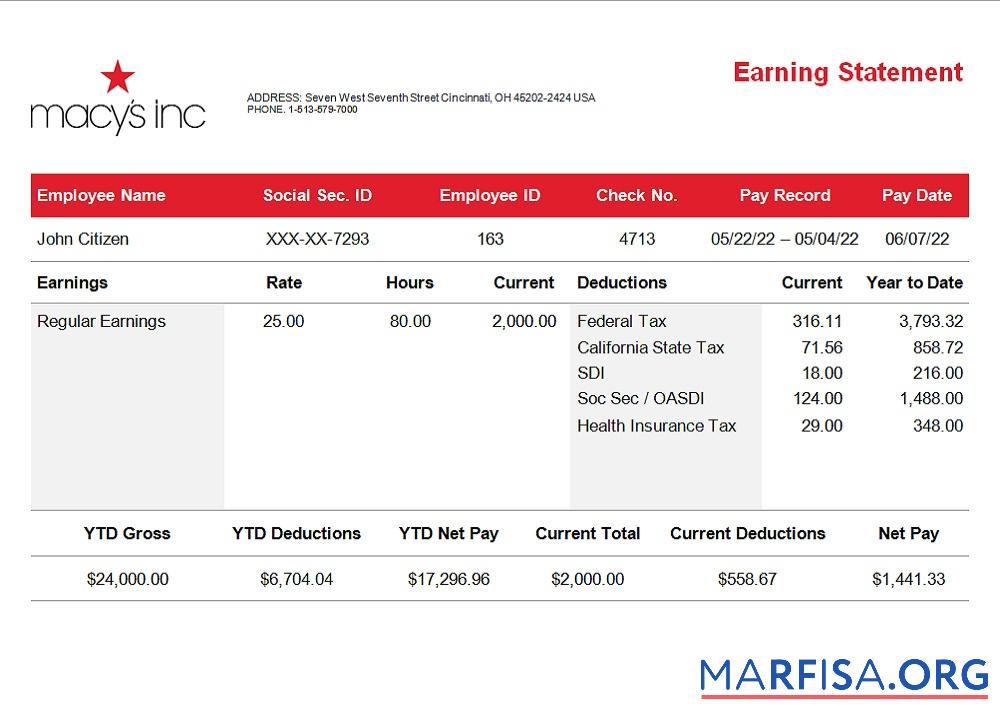Click the Earning Statement title

(847, 72)
